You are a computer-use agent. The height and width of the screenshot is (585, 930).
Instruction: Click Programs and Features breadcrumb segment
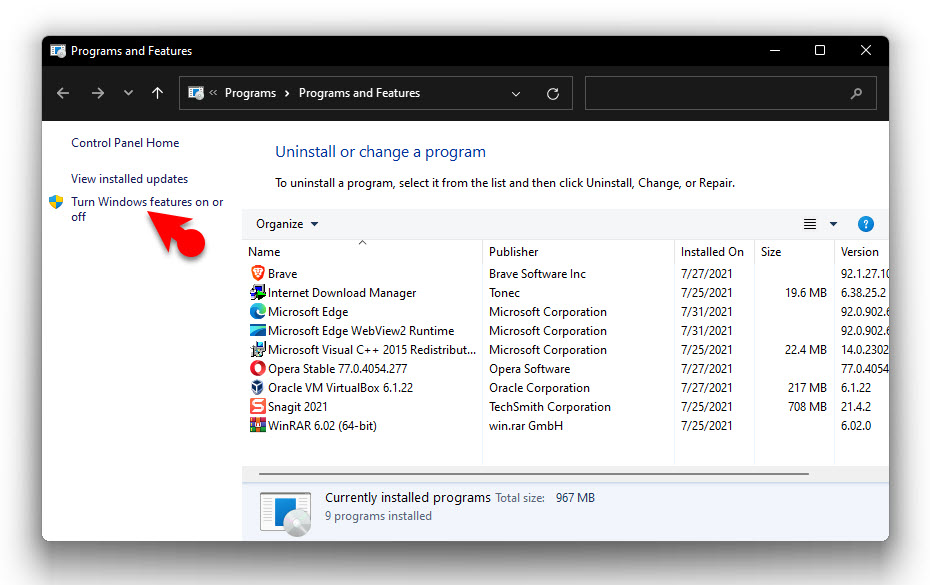point(359,93)
